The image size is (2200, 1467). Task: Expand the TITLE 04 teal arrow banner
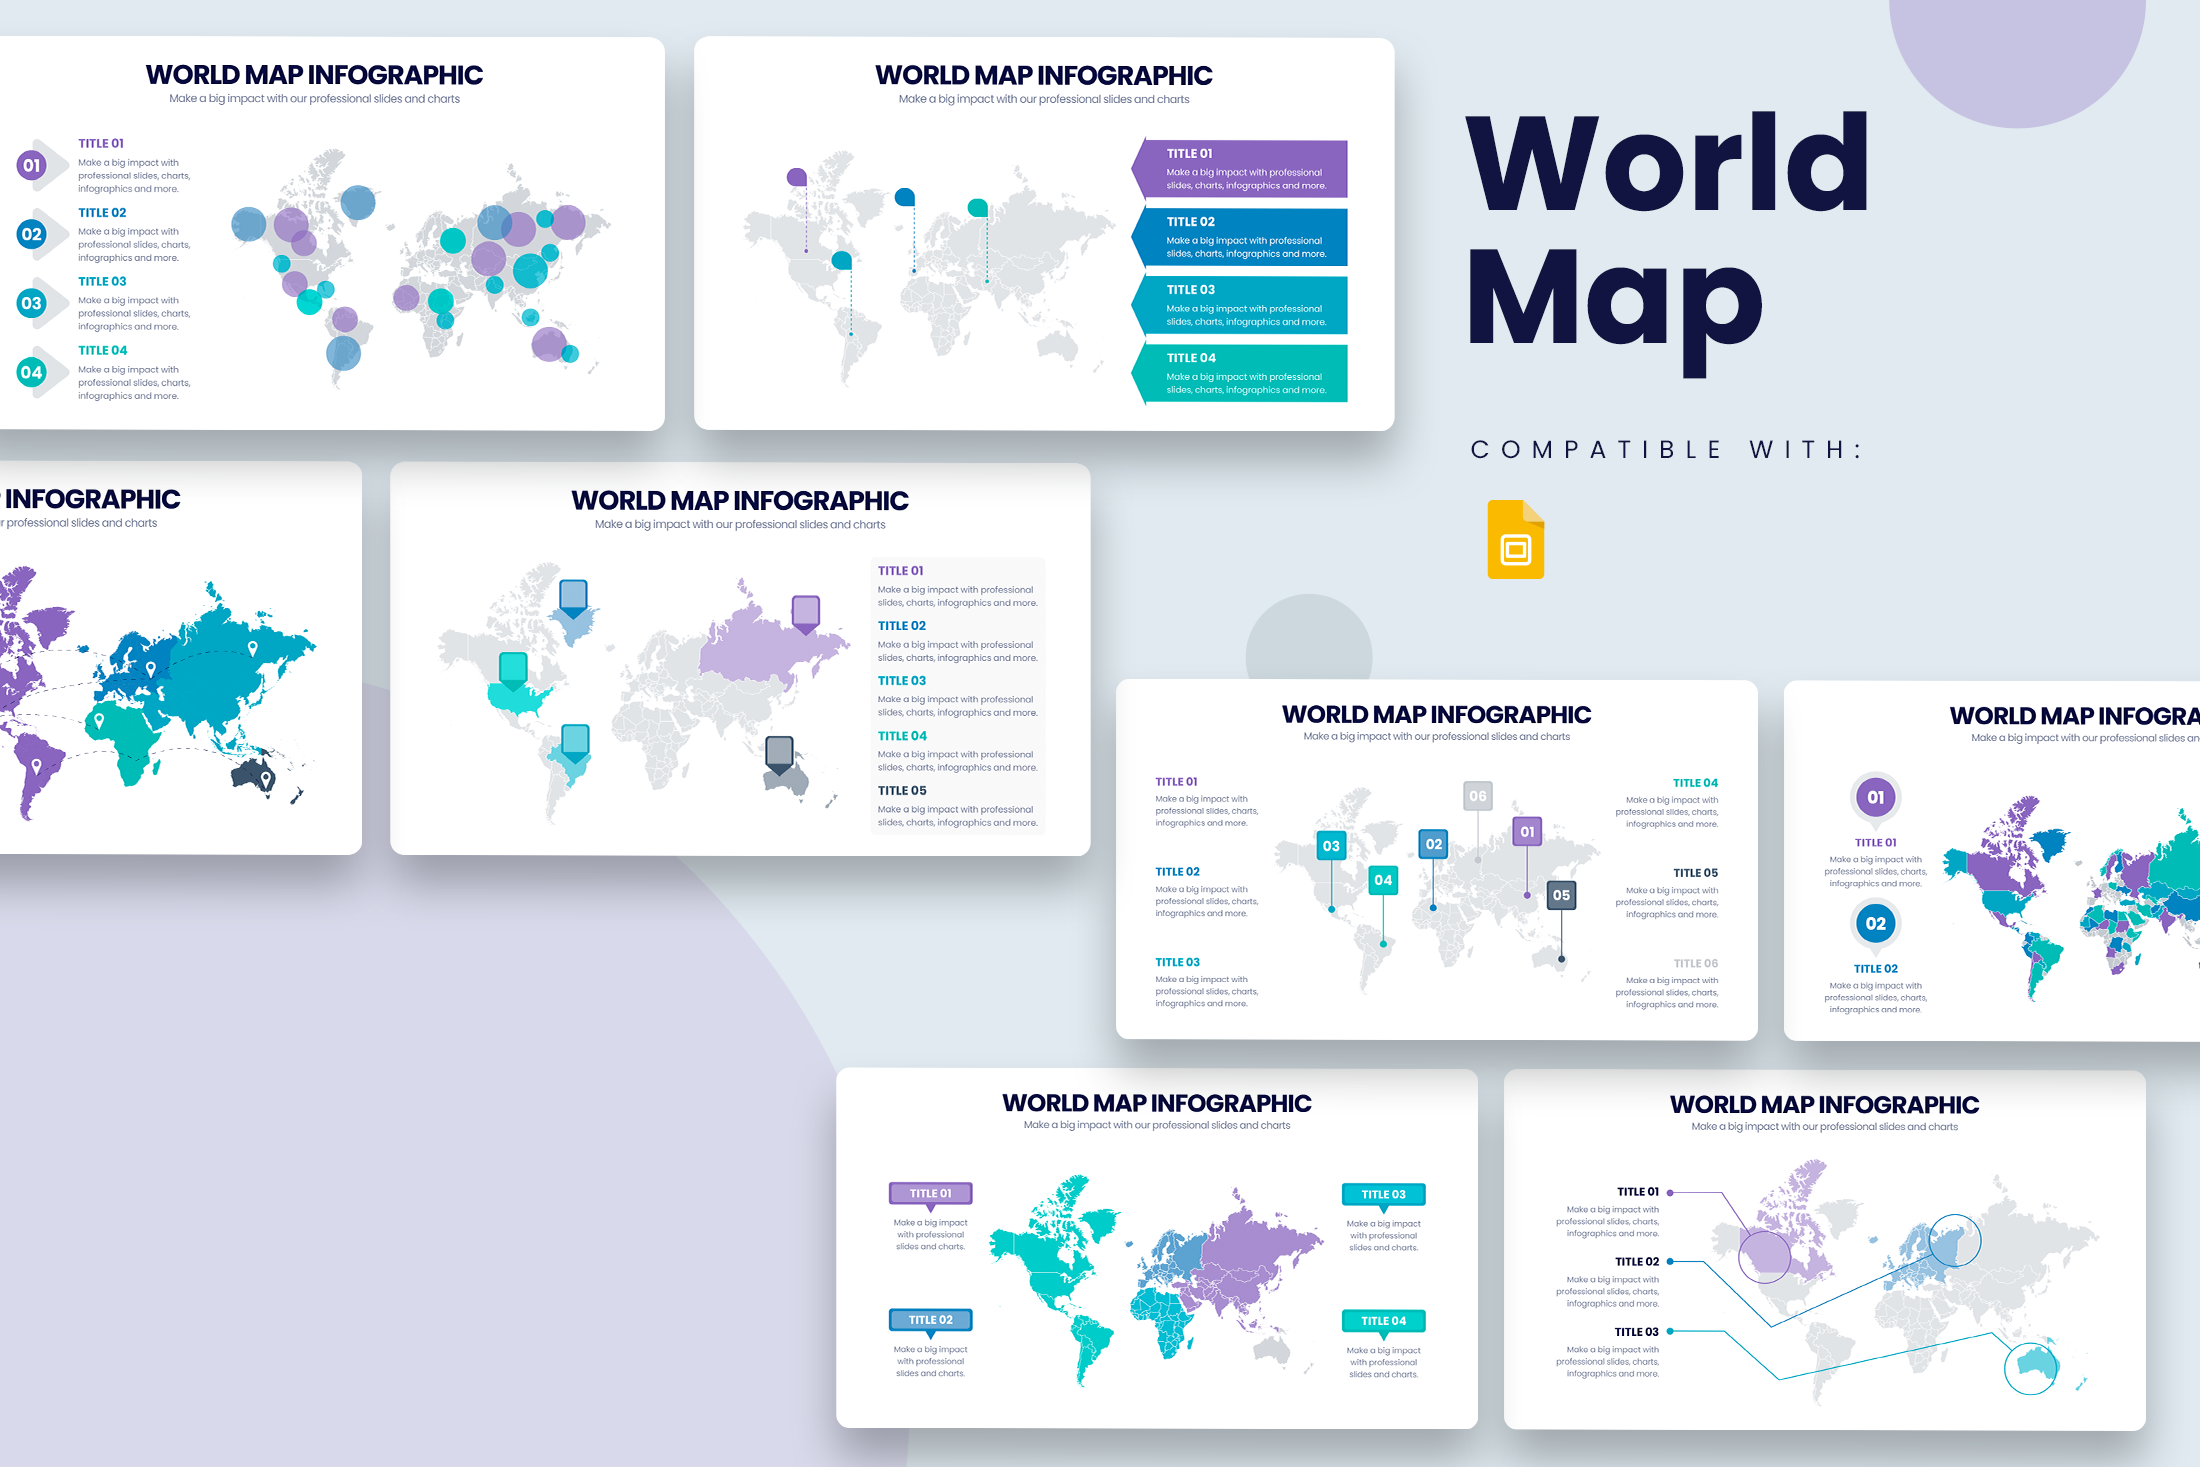click(1243, 373)
